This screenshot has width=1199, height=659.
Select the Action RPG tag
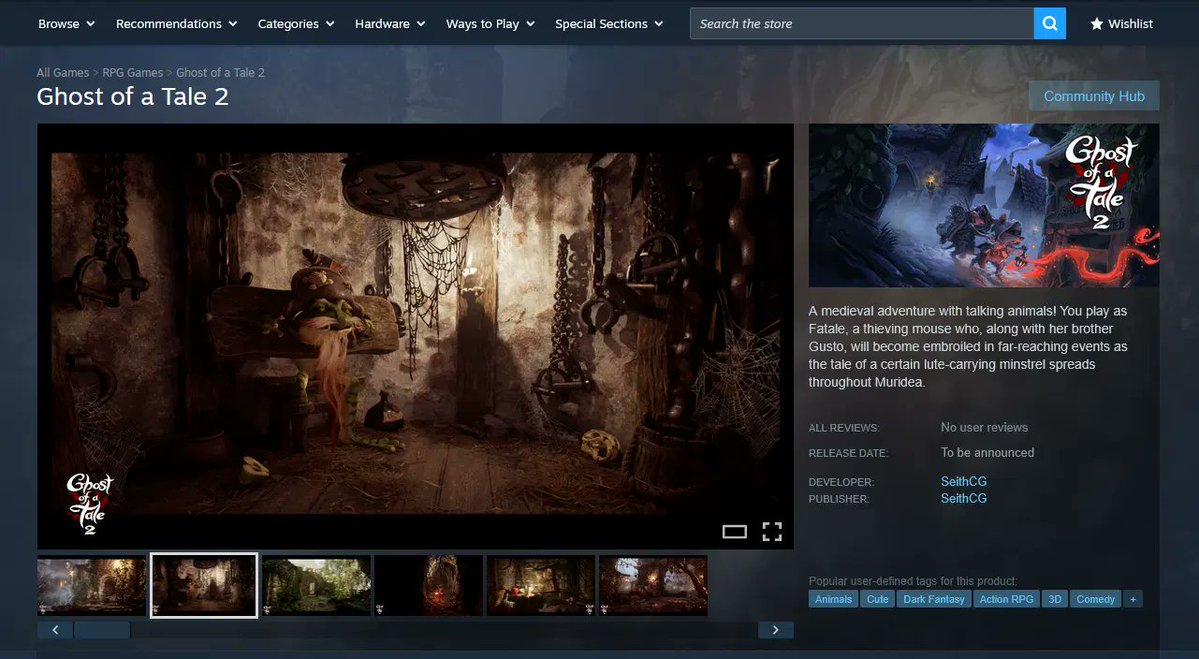click(x=1006, y=599)
